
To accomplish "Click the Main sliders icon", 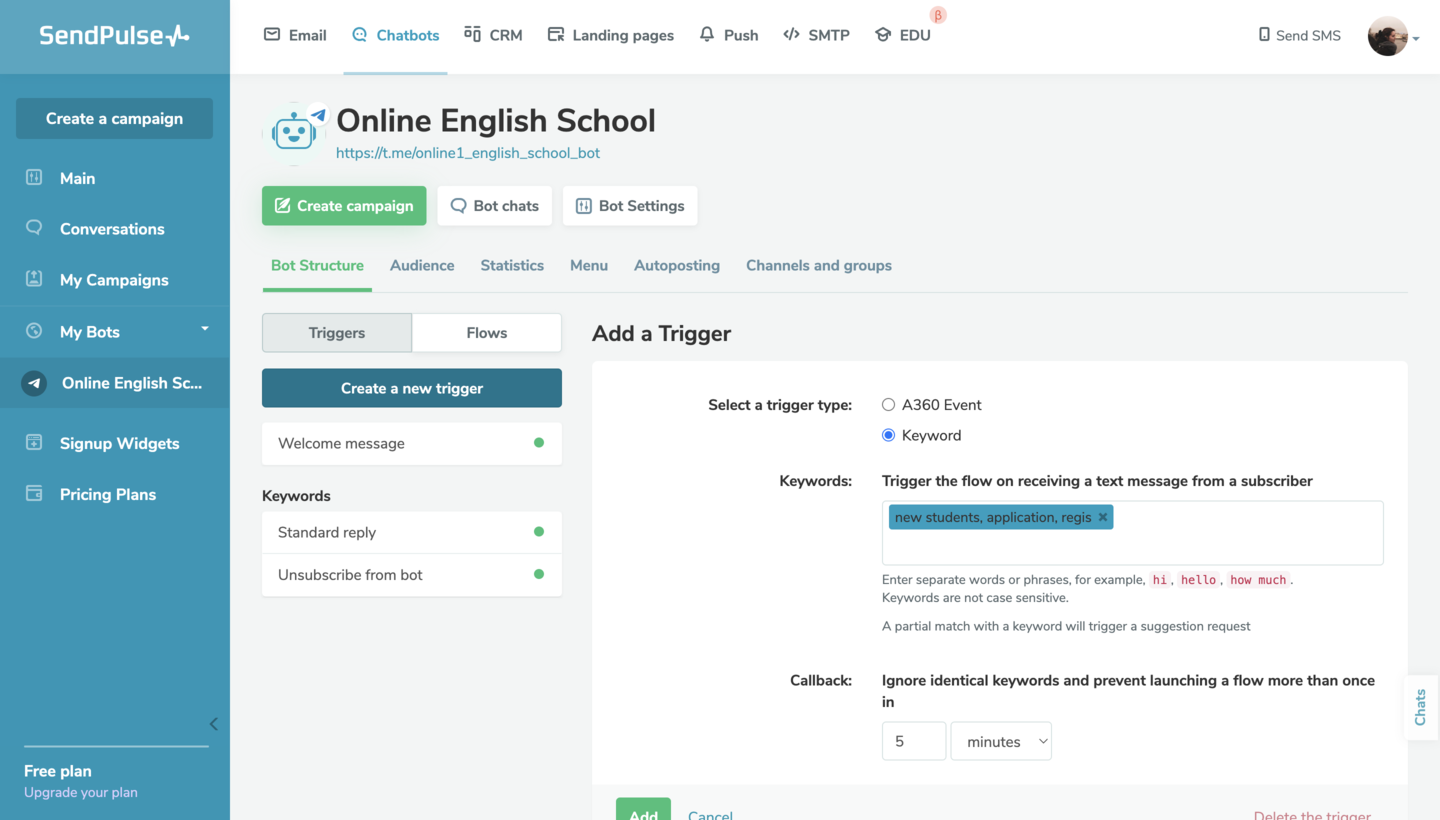I will pyautogui.click(x=34, y=177).
